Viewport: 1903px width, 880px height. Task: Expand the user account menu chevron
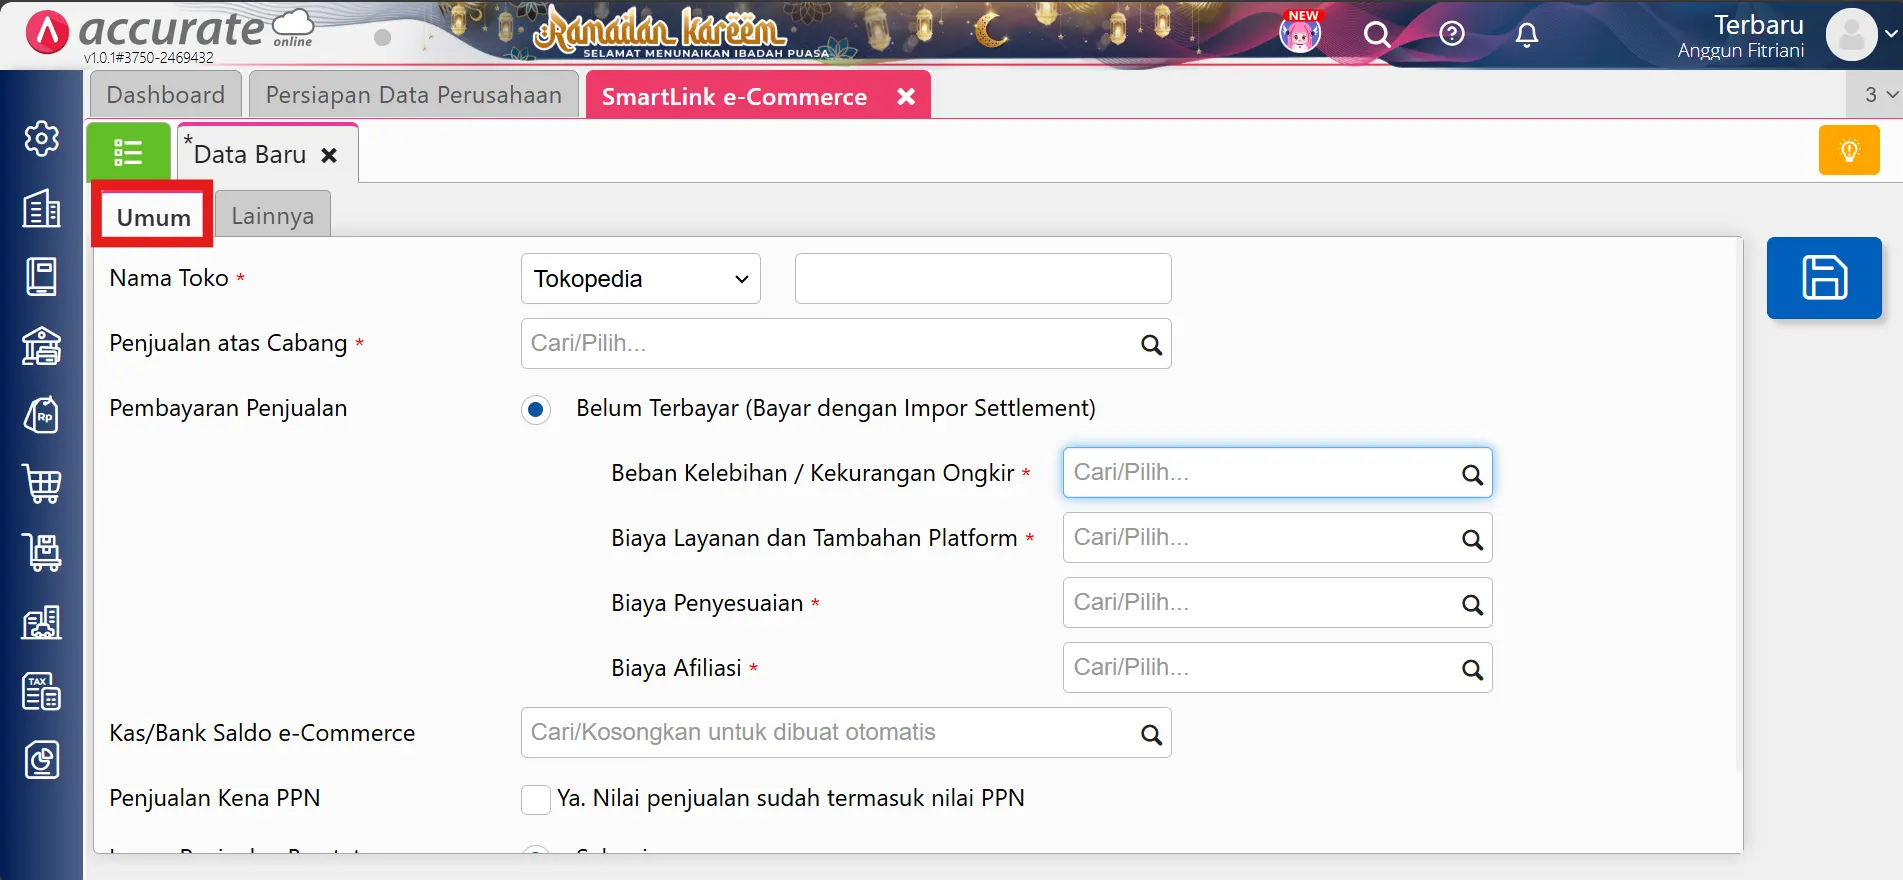pyautogui.click(x=1890, y=34)
